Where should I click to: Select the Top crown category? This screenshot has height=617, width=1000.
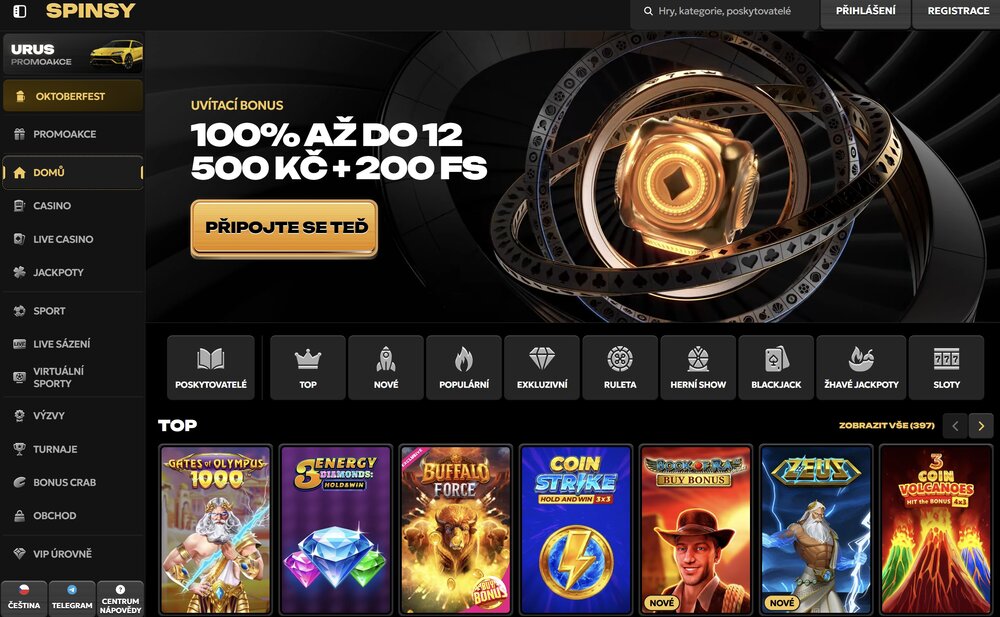308,368
